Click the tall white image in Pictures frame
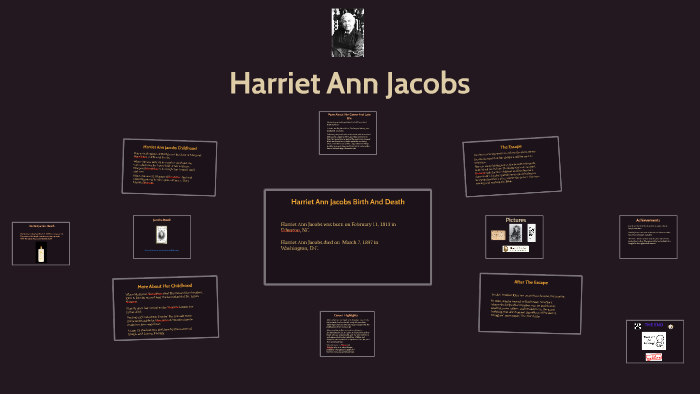 click(x=531, y=233)
